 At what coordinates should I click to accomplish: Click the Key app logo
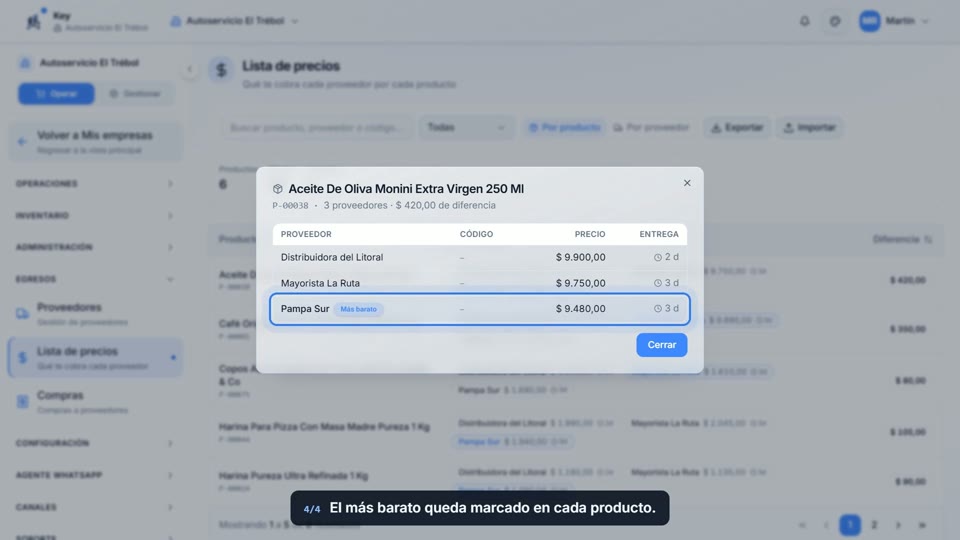(x=34, y=21)
